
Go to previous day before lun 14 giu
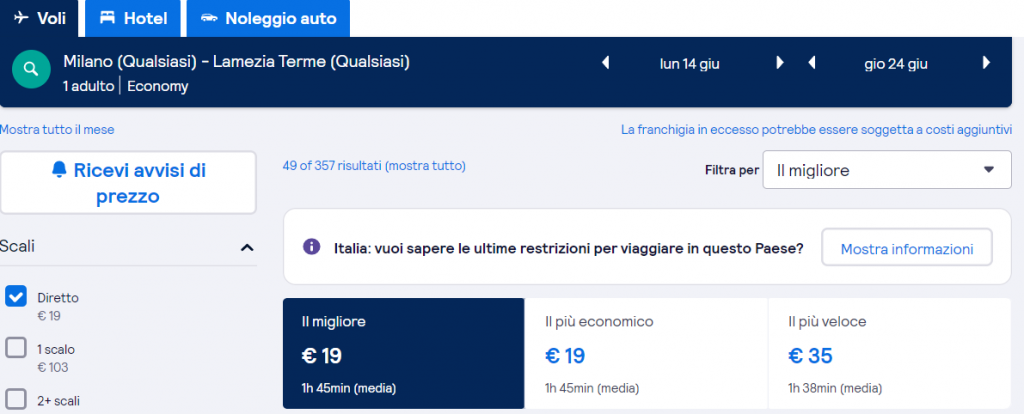(605, 63)
